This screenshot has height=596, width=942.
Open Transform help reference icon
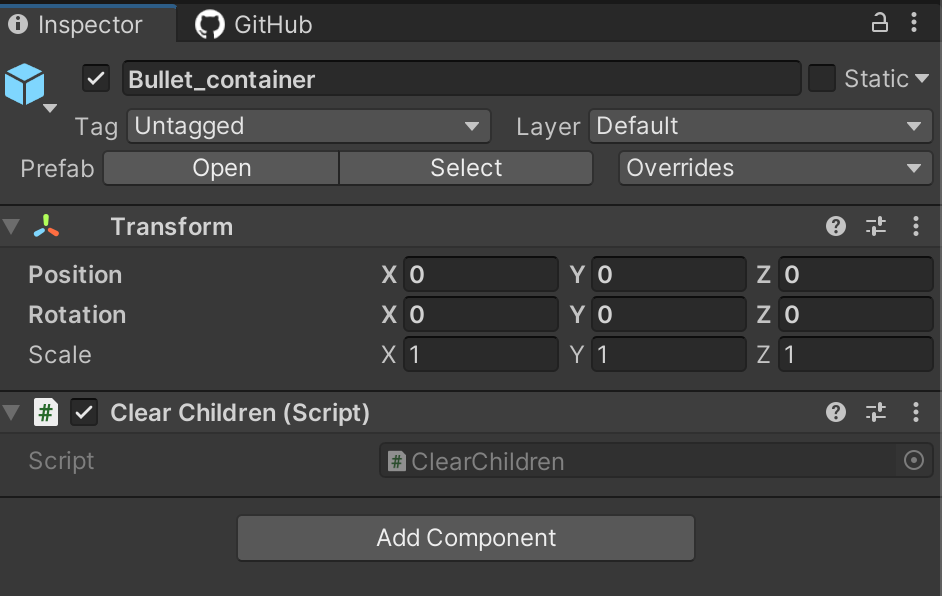pyautogui.click(x=836, y=227)
